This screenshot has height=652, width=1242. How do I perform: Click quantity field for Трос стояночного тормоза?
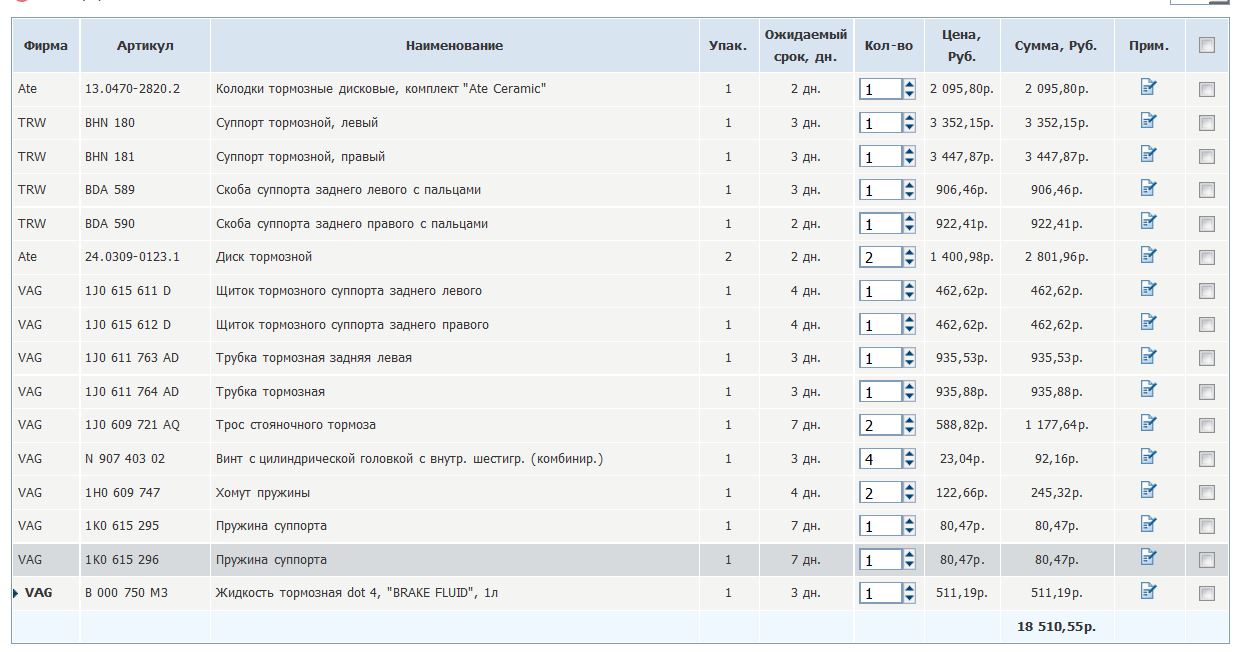coord(880,425)
